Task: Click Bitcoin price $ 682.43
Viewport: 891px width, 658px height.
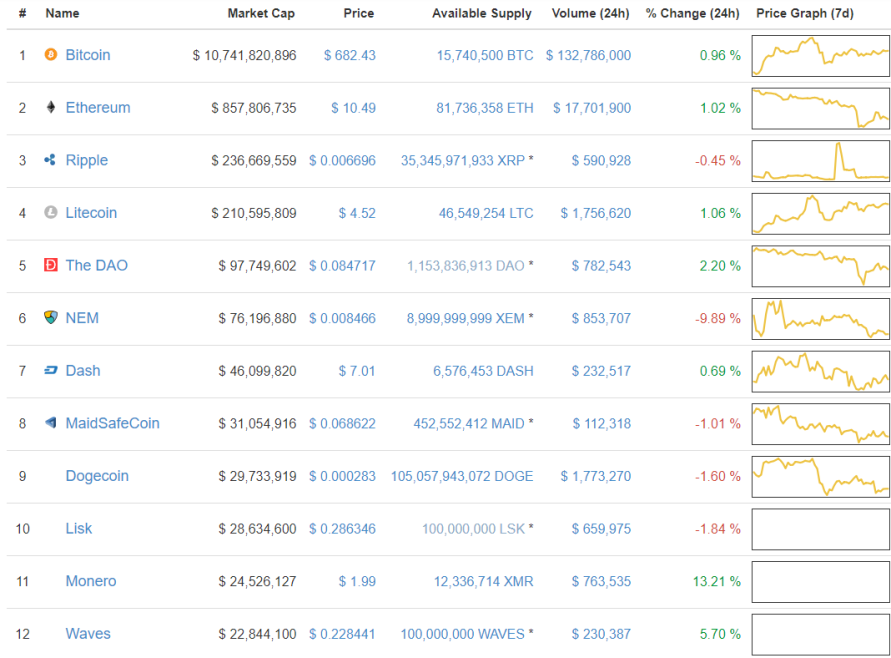Action: tap(349, 56)
